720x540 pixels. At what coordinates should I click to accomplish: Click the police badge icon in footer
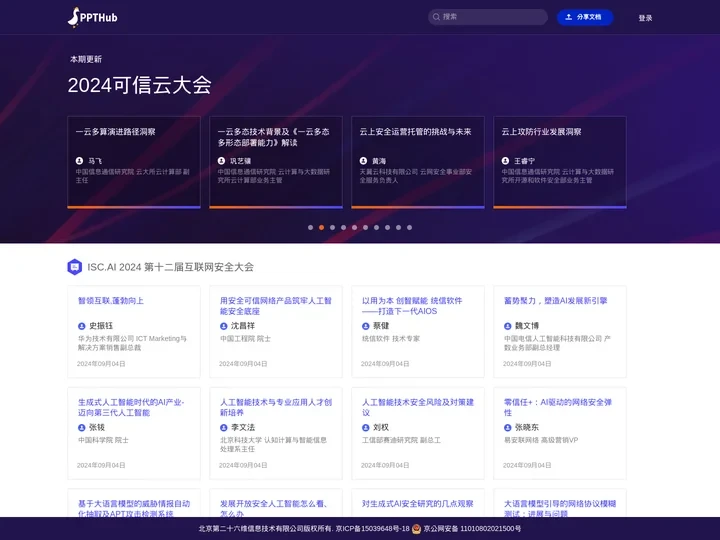(416, 529)
